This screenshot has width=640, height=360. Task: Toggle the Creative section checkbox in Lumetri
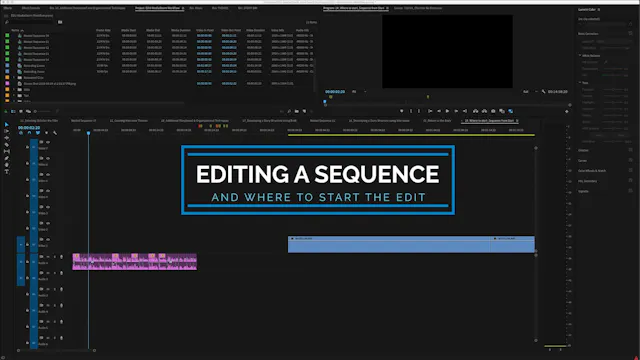click(x=631, y=150)
